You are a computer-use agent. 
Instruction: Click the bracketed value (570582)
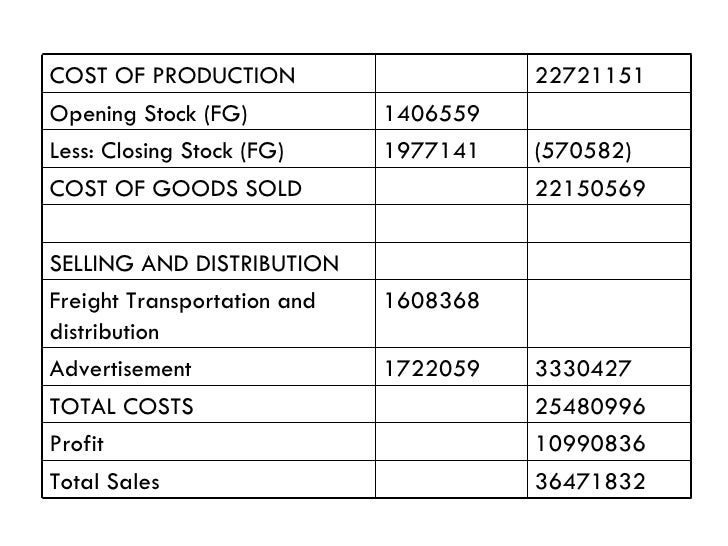[x=583, y=151]
